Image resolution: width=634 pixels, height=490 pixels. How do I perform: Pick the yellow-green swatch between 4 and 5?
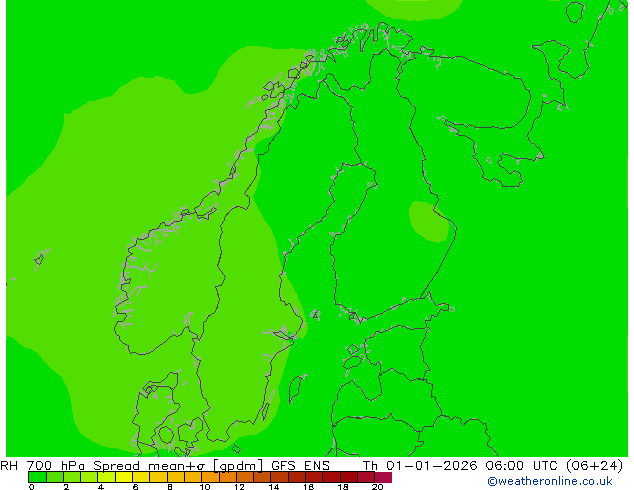pyautogui.click(x=106, y=477)
